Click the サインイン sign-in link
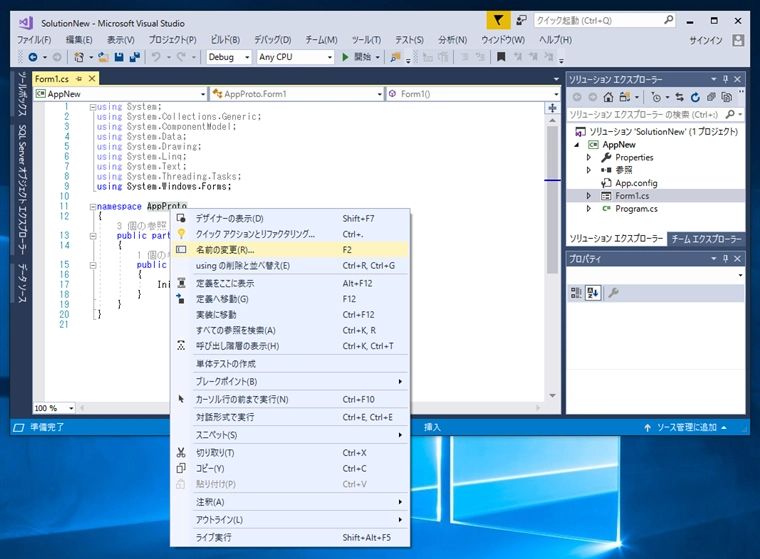The image size is (760, 559). 705,40
